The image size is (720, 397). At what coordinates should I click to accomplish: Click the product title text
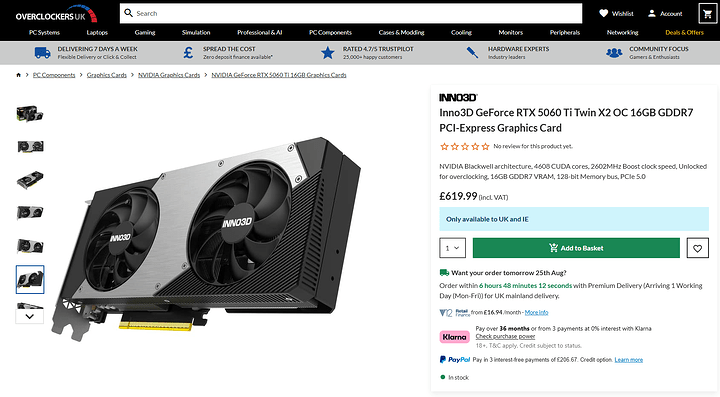click(566, 120)
